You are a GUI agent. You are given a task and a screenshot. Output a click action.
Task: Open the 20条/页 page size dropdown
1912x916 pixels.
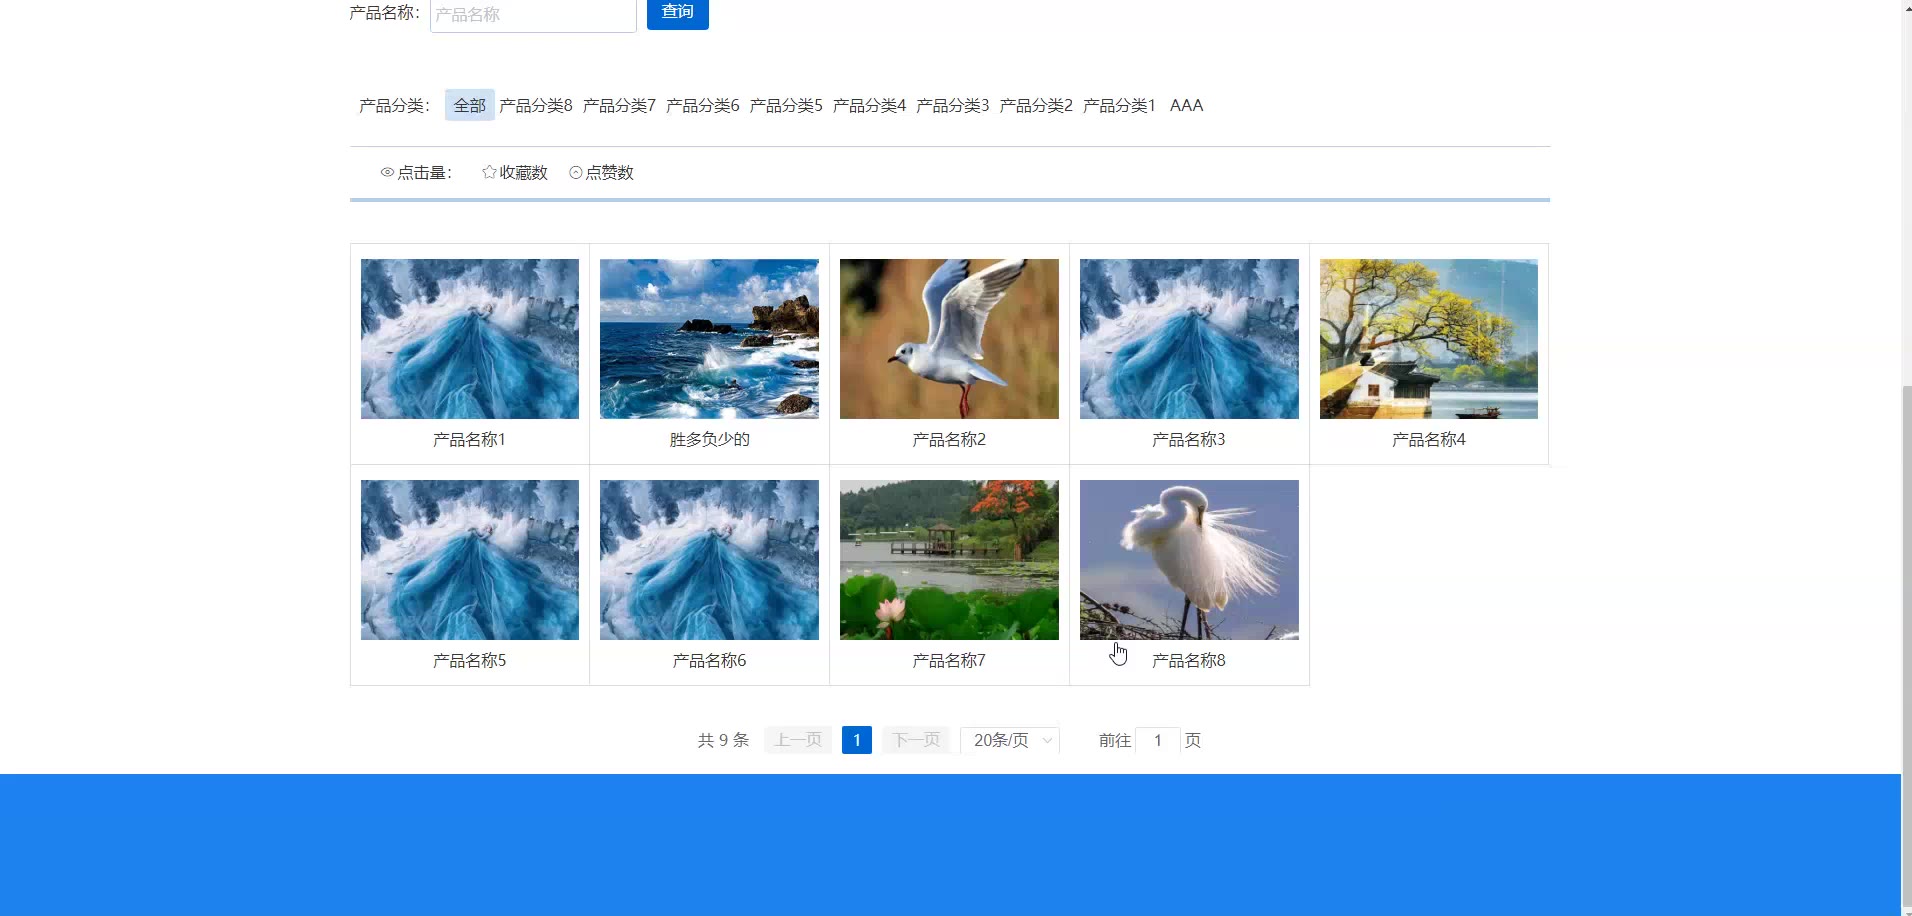click(1009, 740)
